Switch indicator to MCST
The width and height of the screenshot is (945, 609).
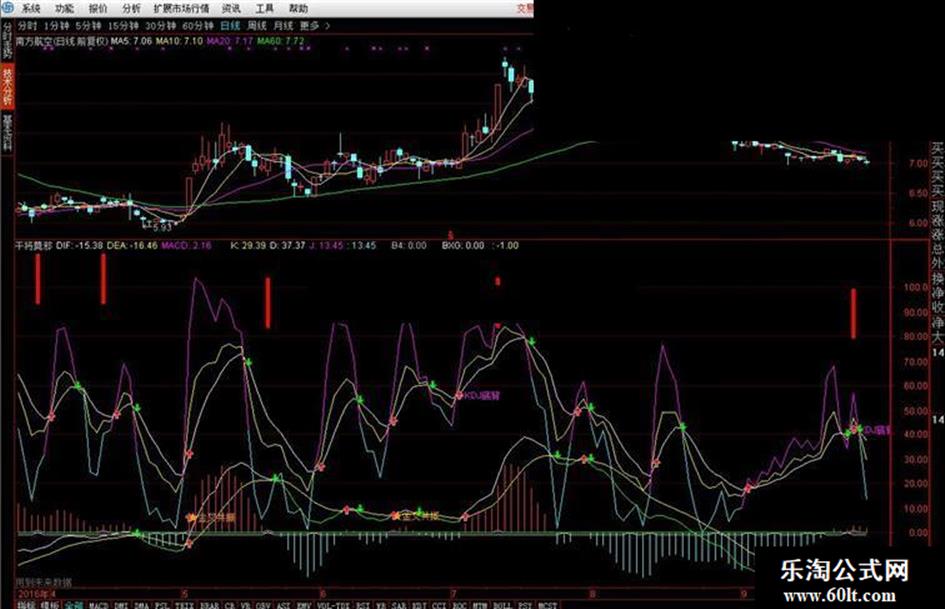click(x=547, y=604)
